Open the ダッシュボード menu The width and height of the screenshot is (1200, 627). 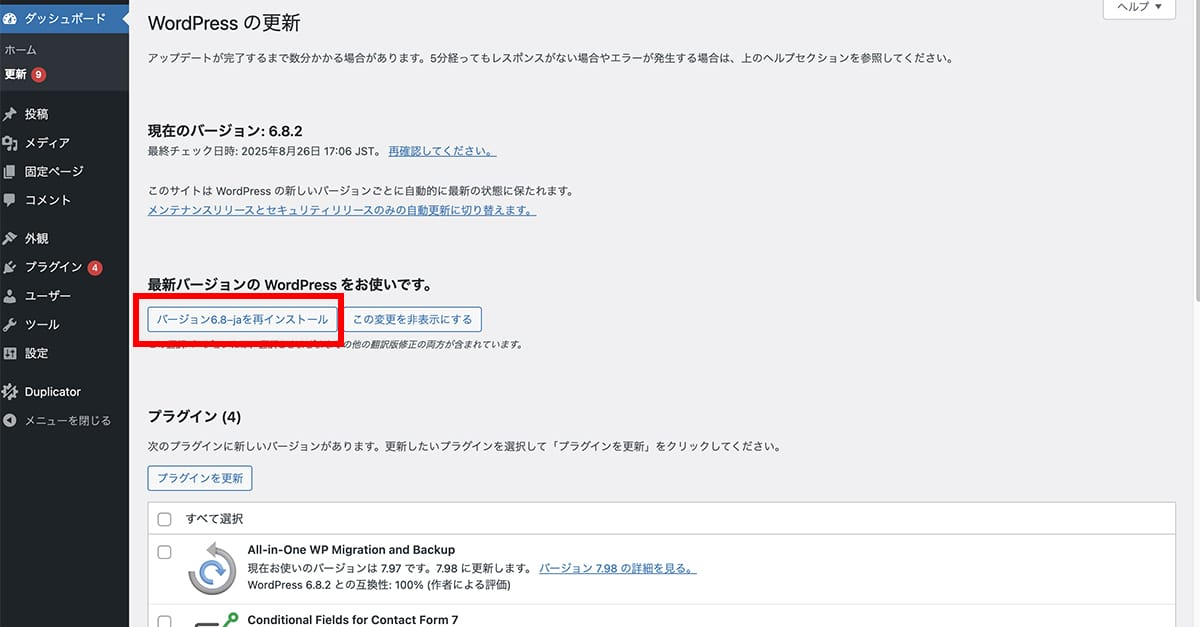point(64,18)
